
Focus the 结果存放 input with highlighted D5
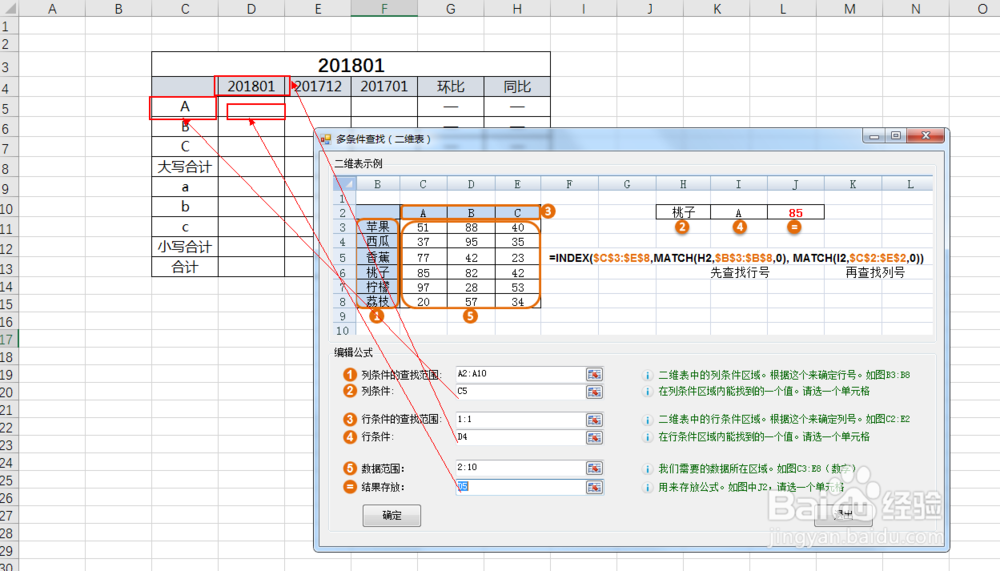click(x=520, y=487)
